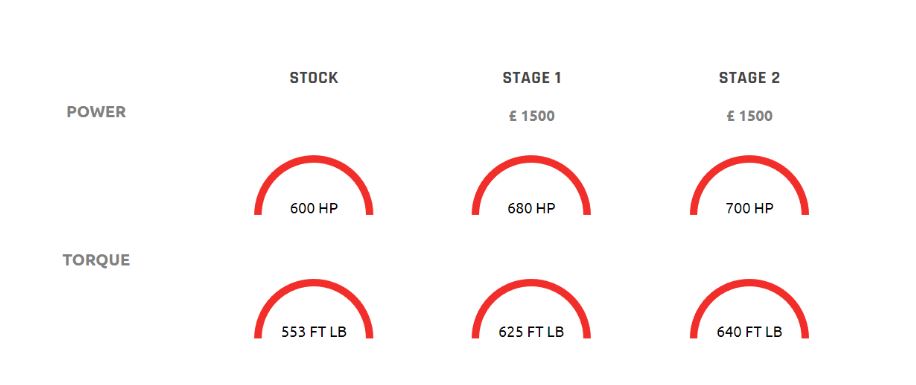Click the 700 HP Stage 2 gauge
The width and height of the screenshot is (916, 385).
750,186
